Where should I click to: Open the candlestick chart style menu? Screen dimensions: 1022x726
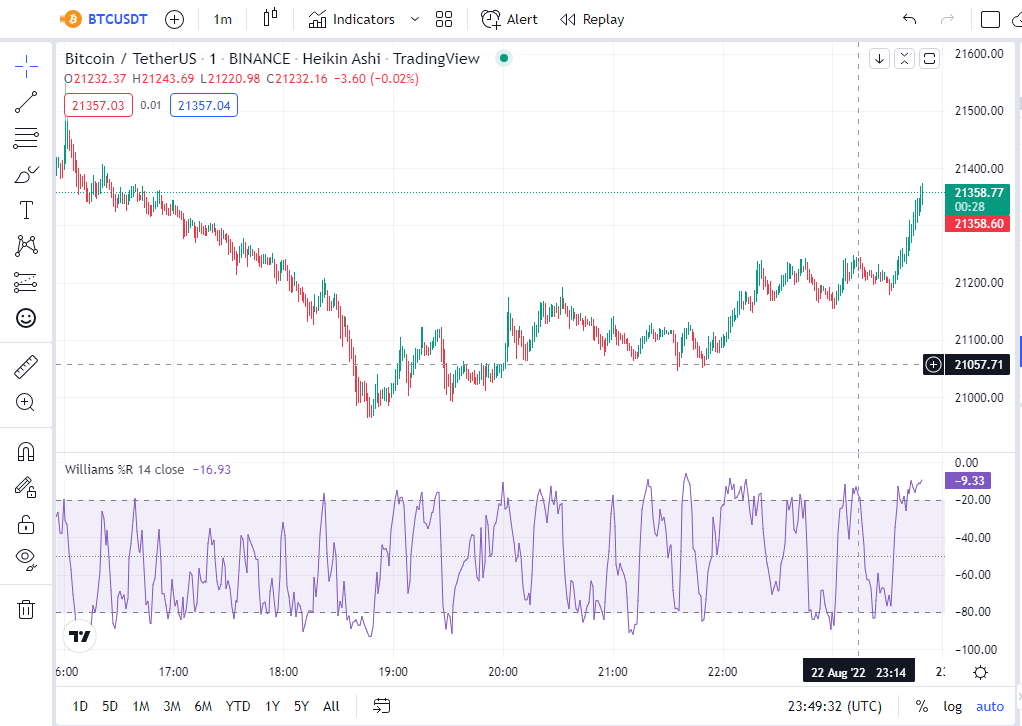270,18
